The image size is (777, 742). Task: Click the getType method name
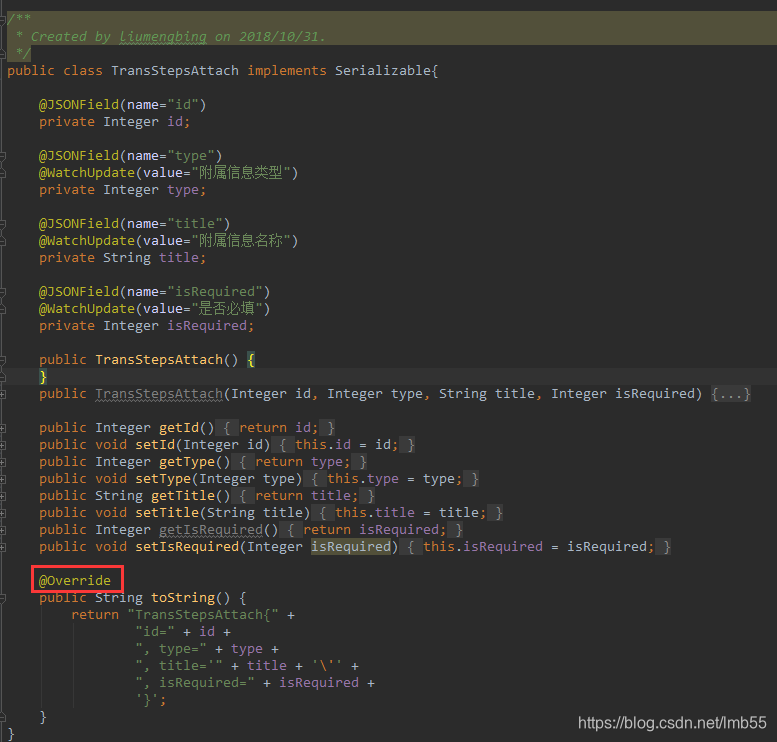coord(186,462)
